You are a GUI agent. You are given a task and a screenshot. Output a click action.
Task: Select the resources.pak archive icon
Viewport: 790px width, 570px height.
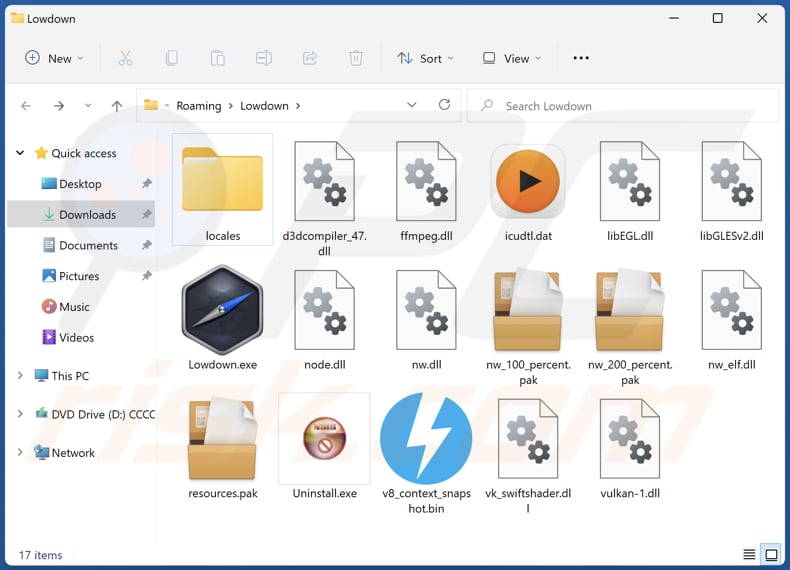tap(222, 439)
